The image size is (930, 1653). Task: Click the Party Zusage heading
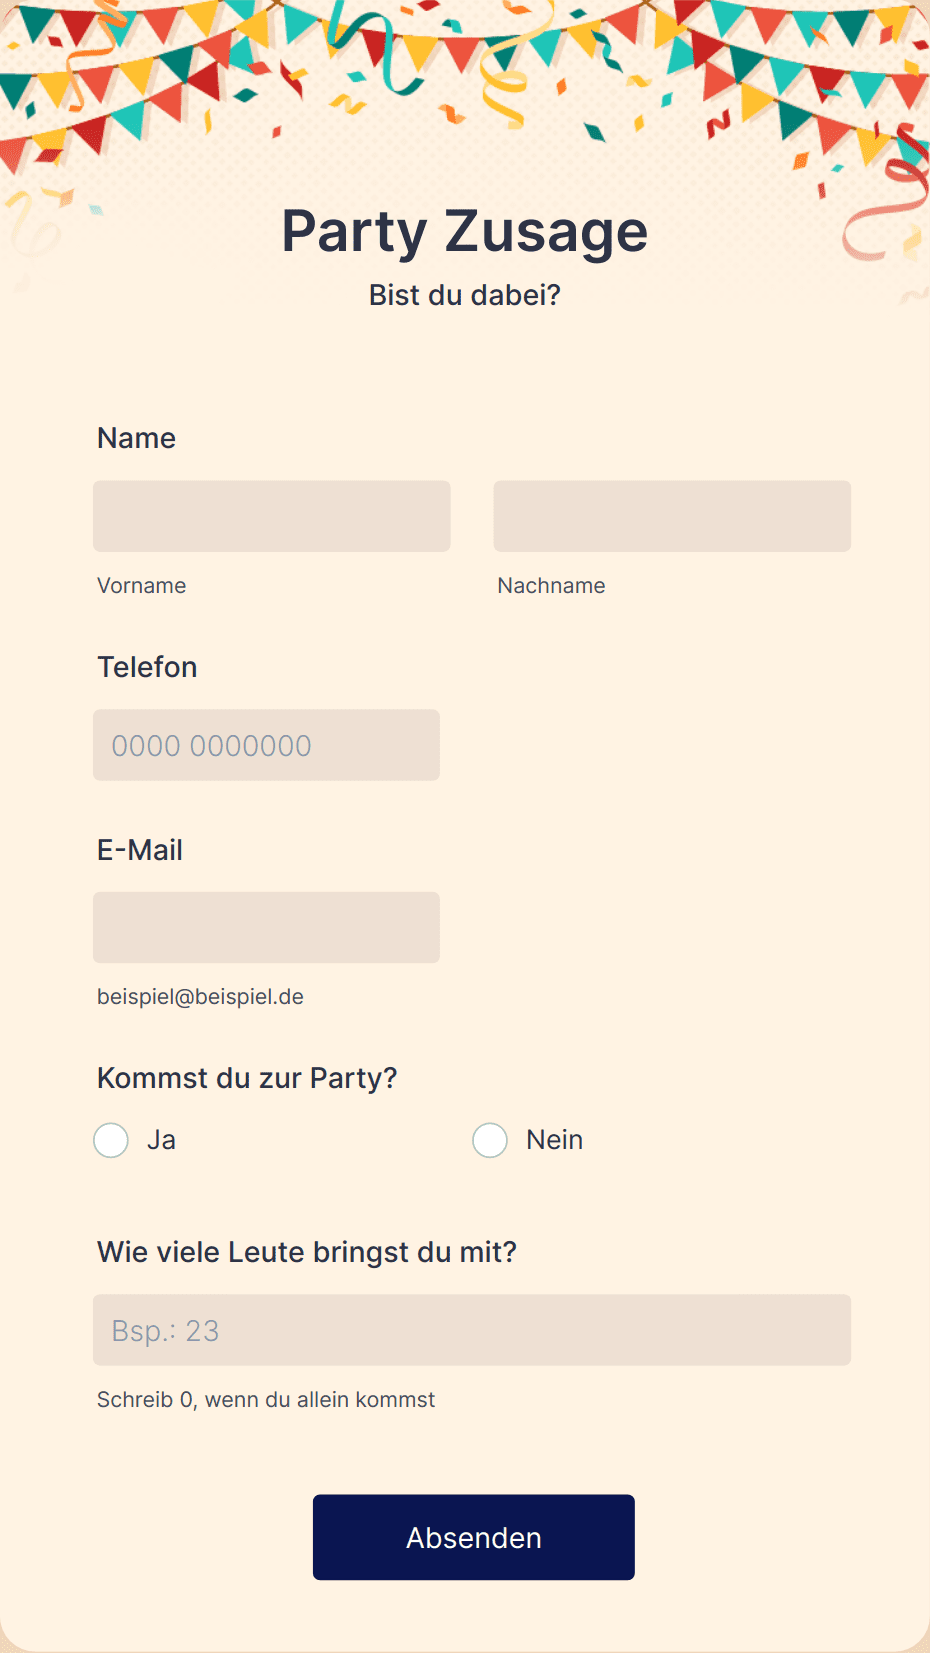point(465,231)
